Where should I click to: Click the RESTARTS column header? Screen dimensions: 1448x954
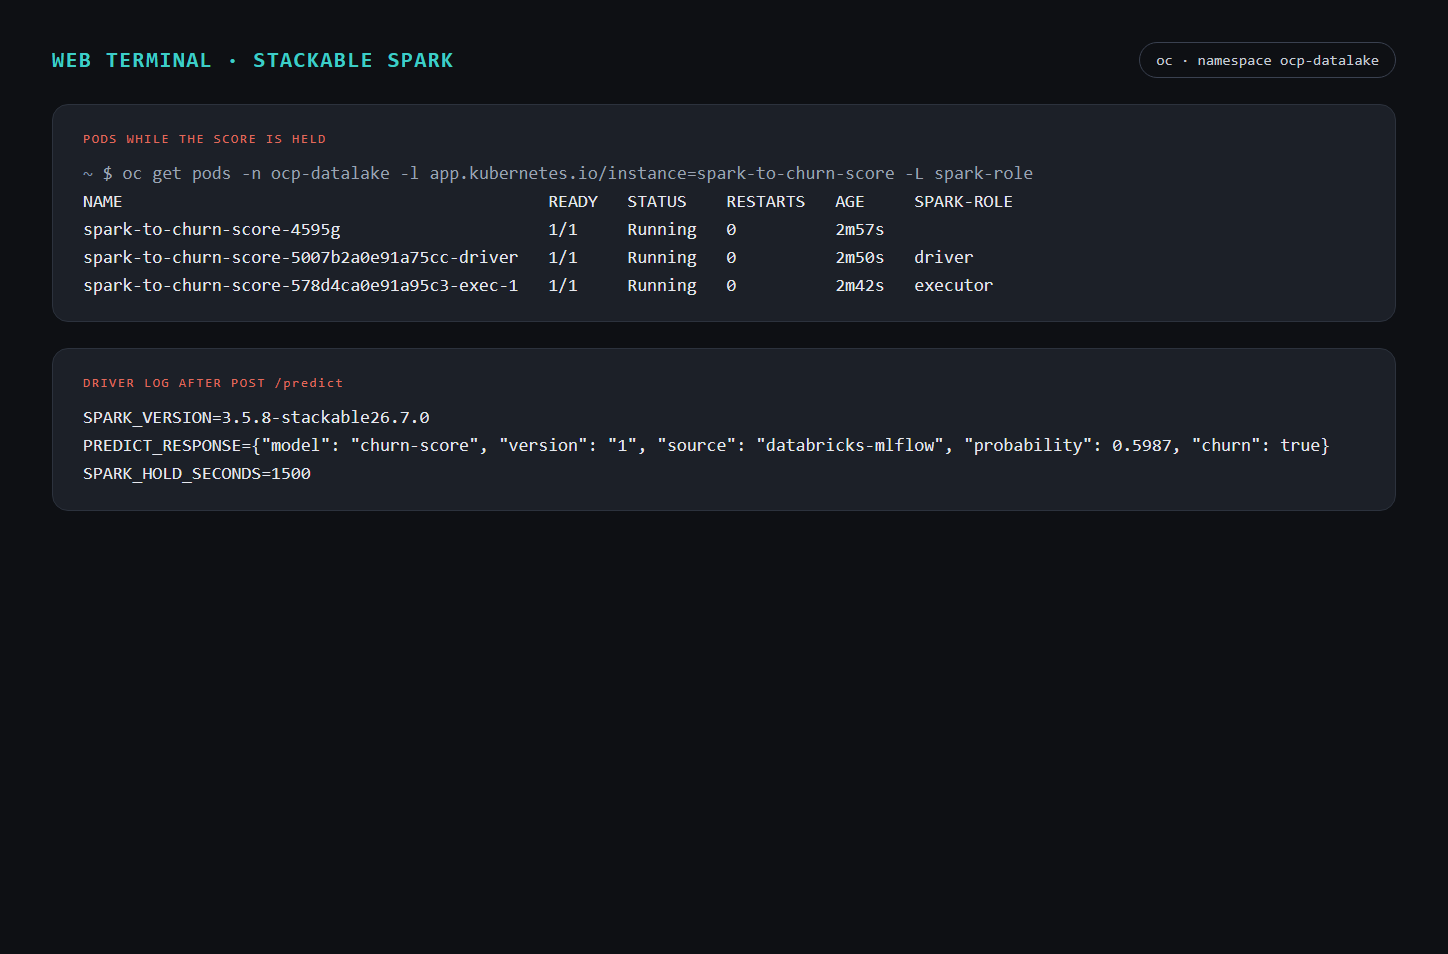click(x=766, y=201)
